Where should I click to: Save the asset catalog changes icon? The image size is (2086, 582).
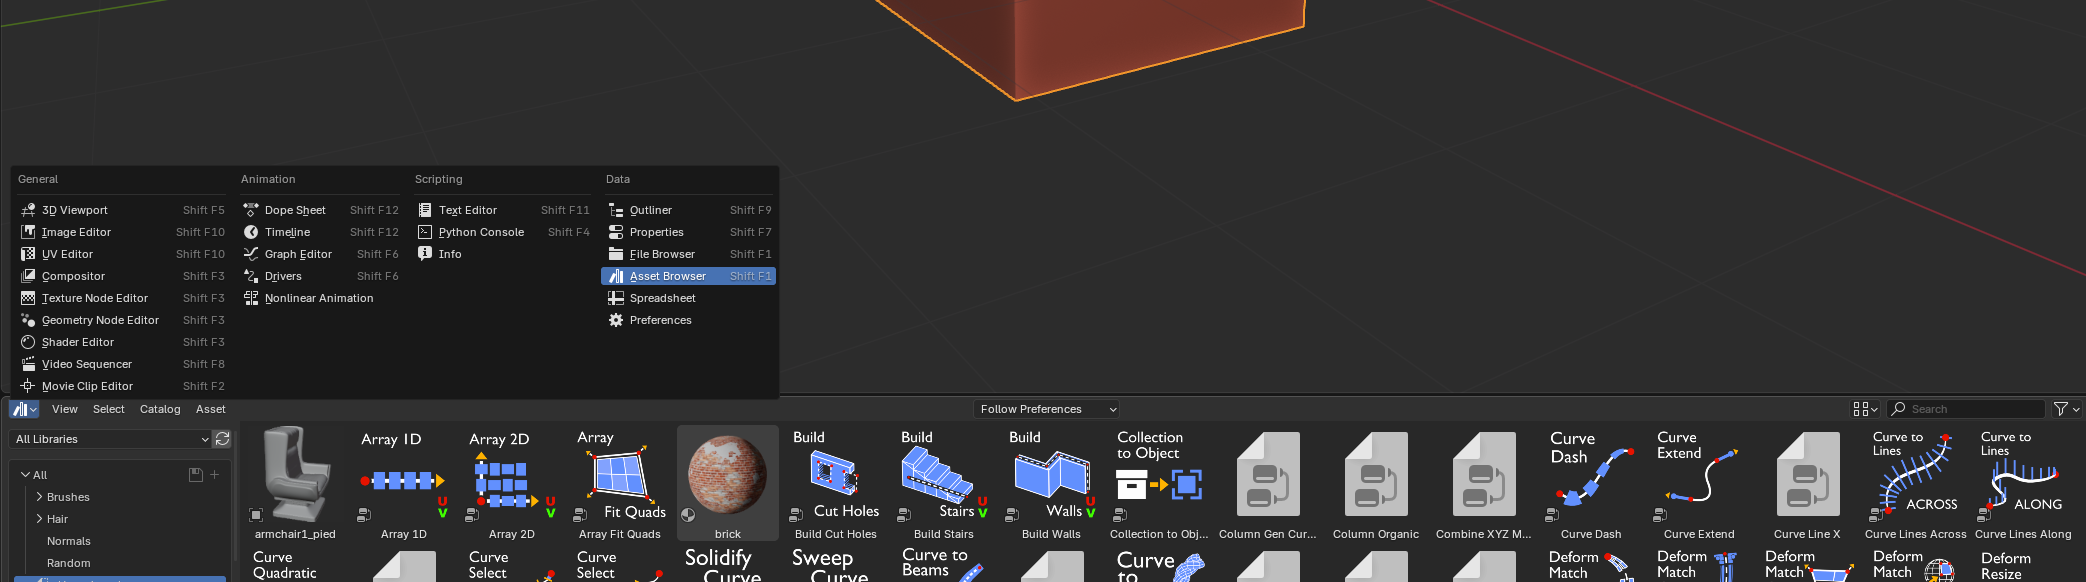pos(196,475)
